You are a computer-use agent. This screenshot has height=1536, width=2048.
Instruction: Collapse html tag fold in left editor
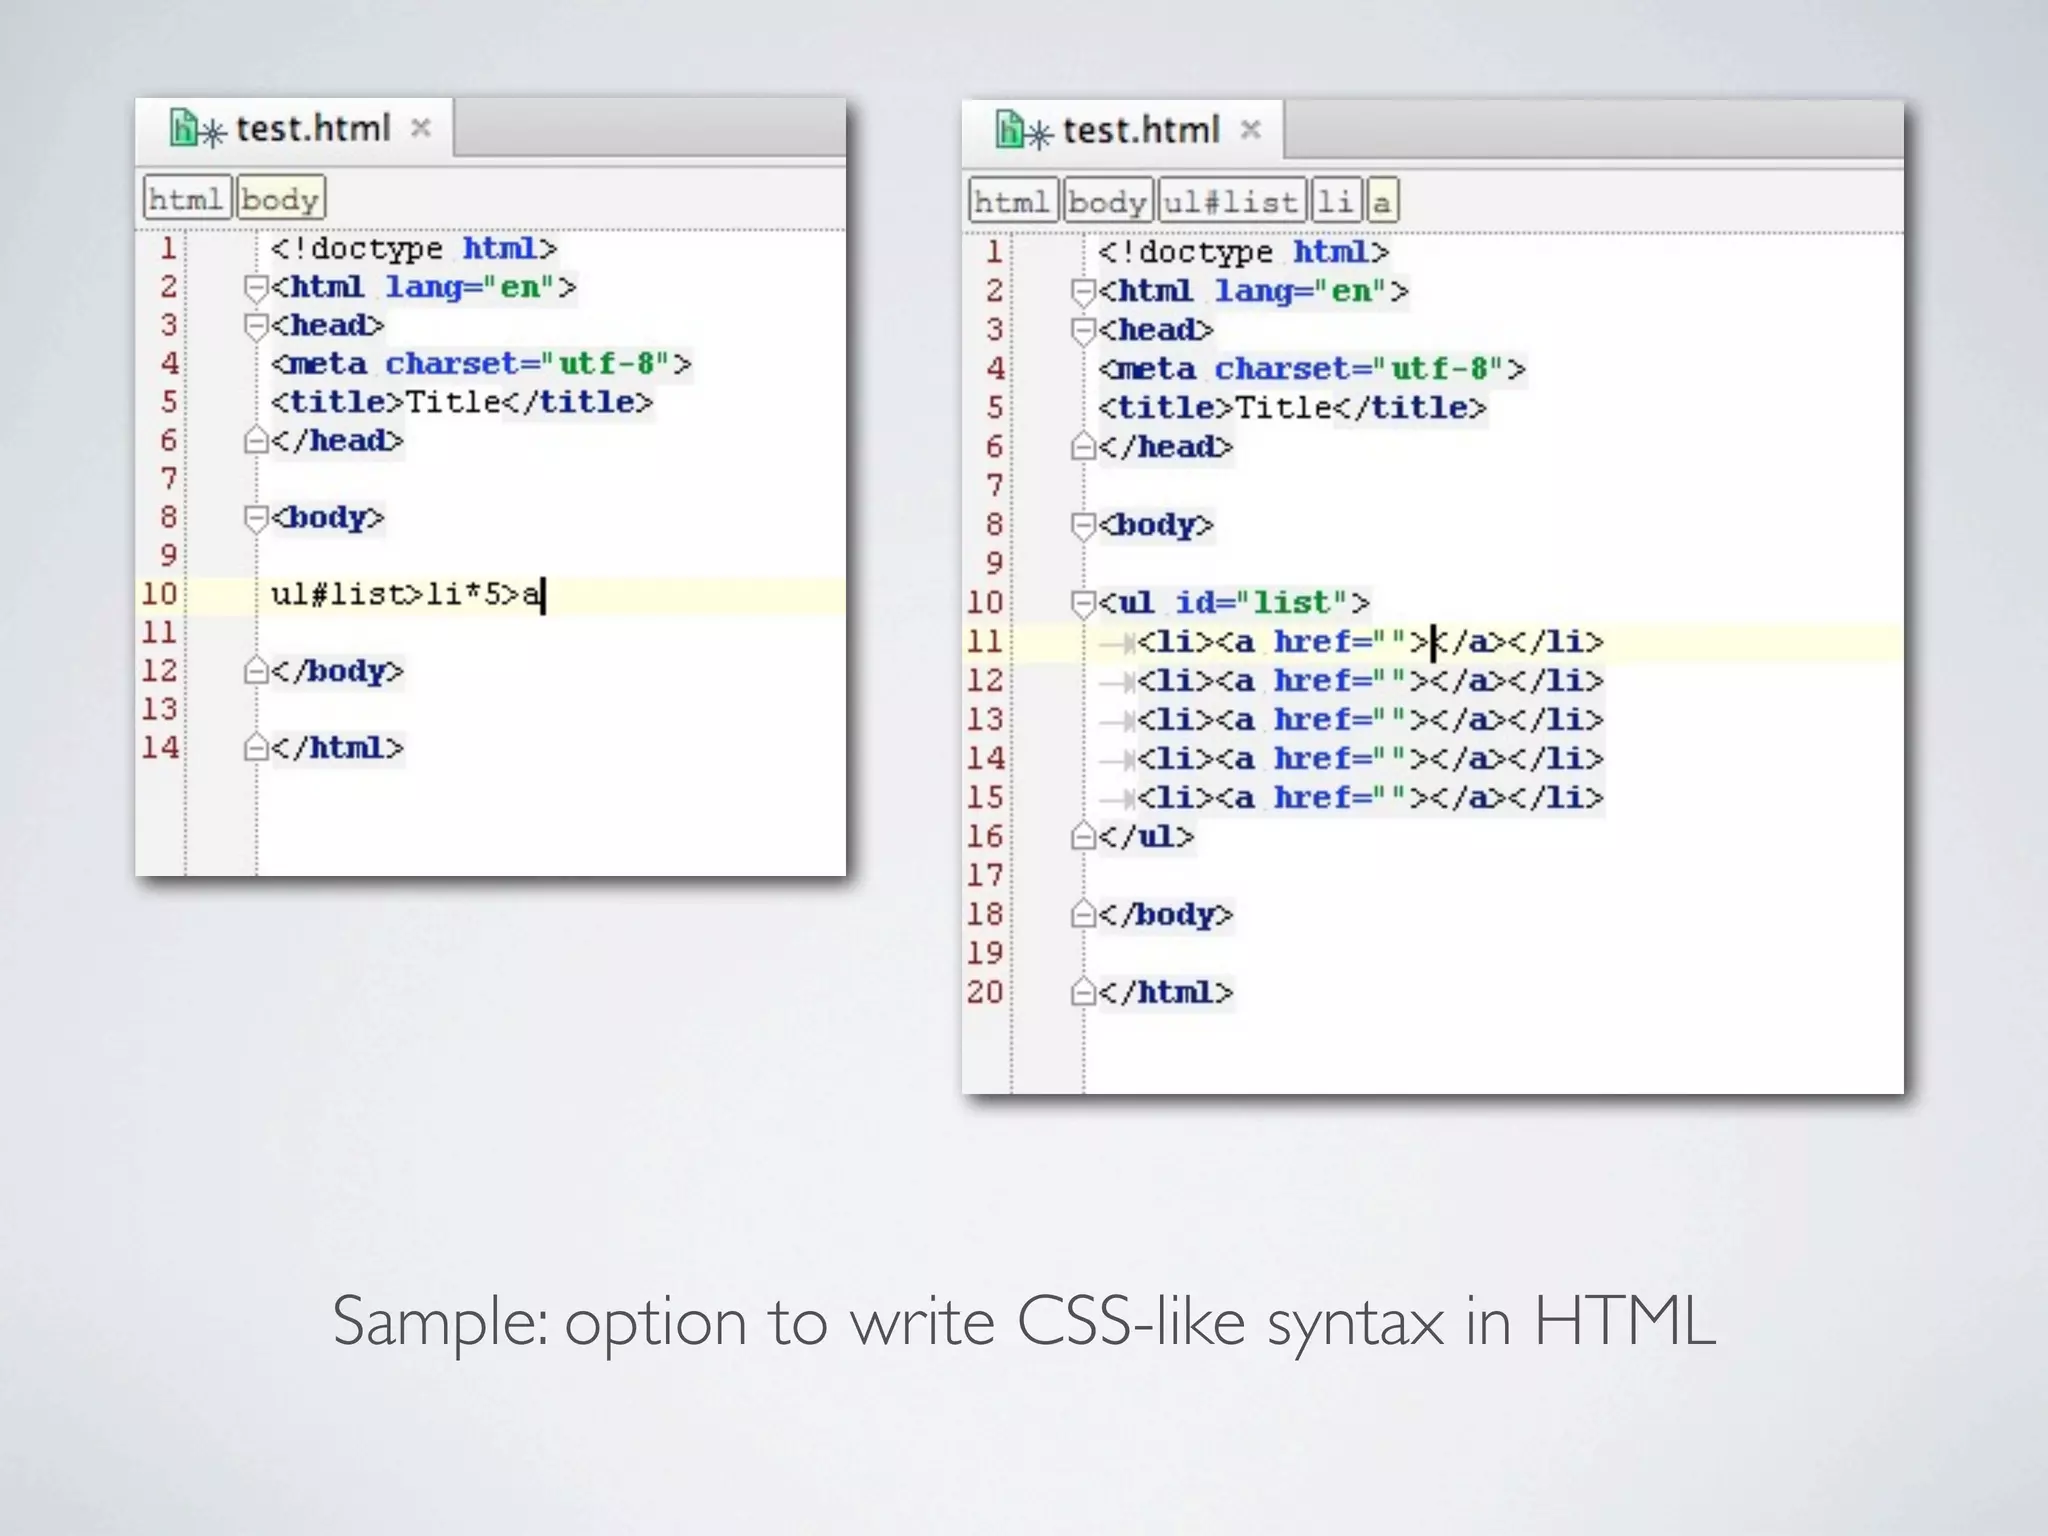pyautogui.click(x=256, y=288)
